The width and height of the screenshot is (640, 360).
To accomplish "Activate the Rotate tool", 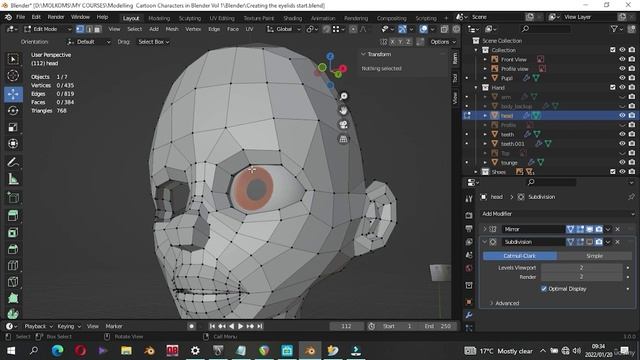I will [13, 111].
